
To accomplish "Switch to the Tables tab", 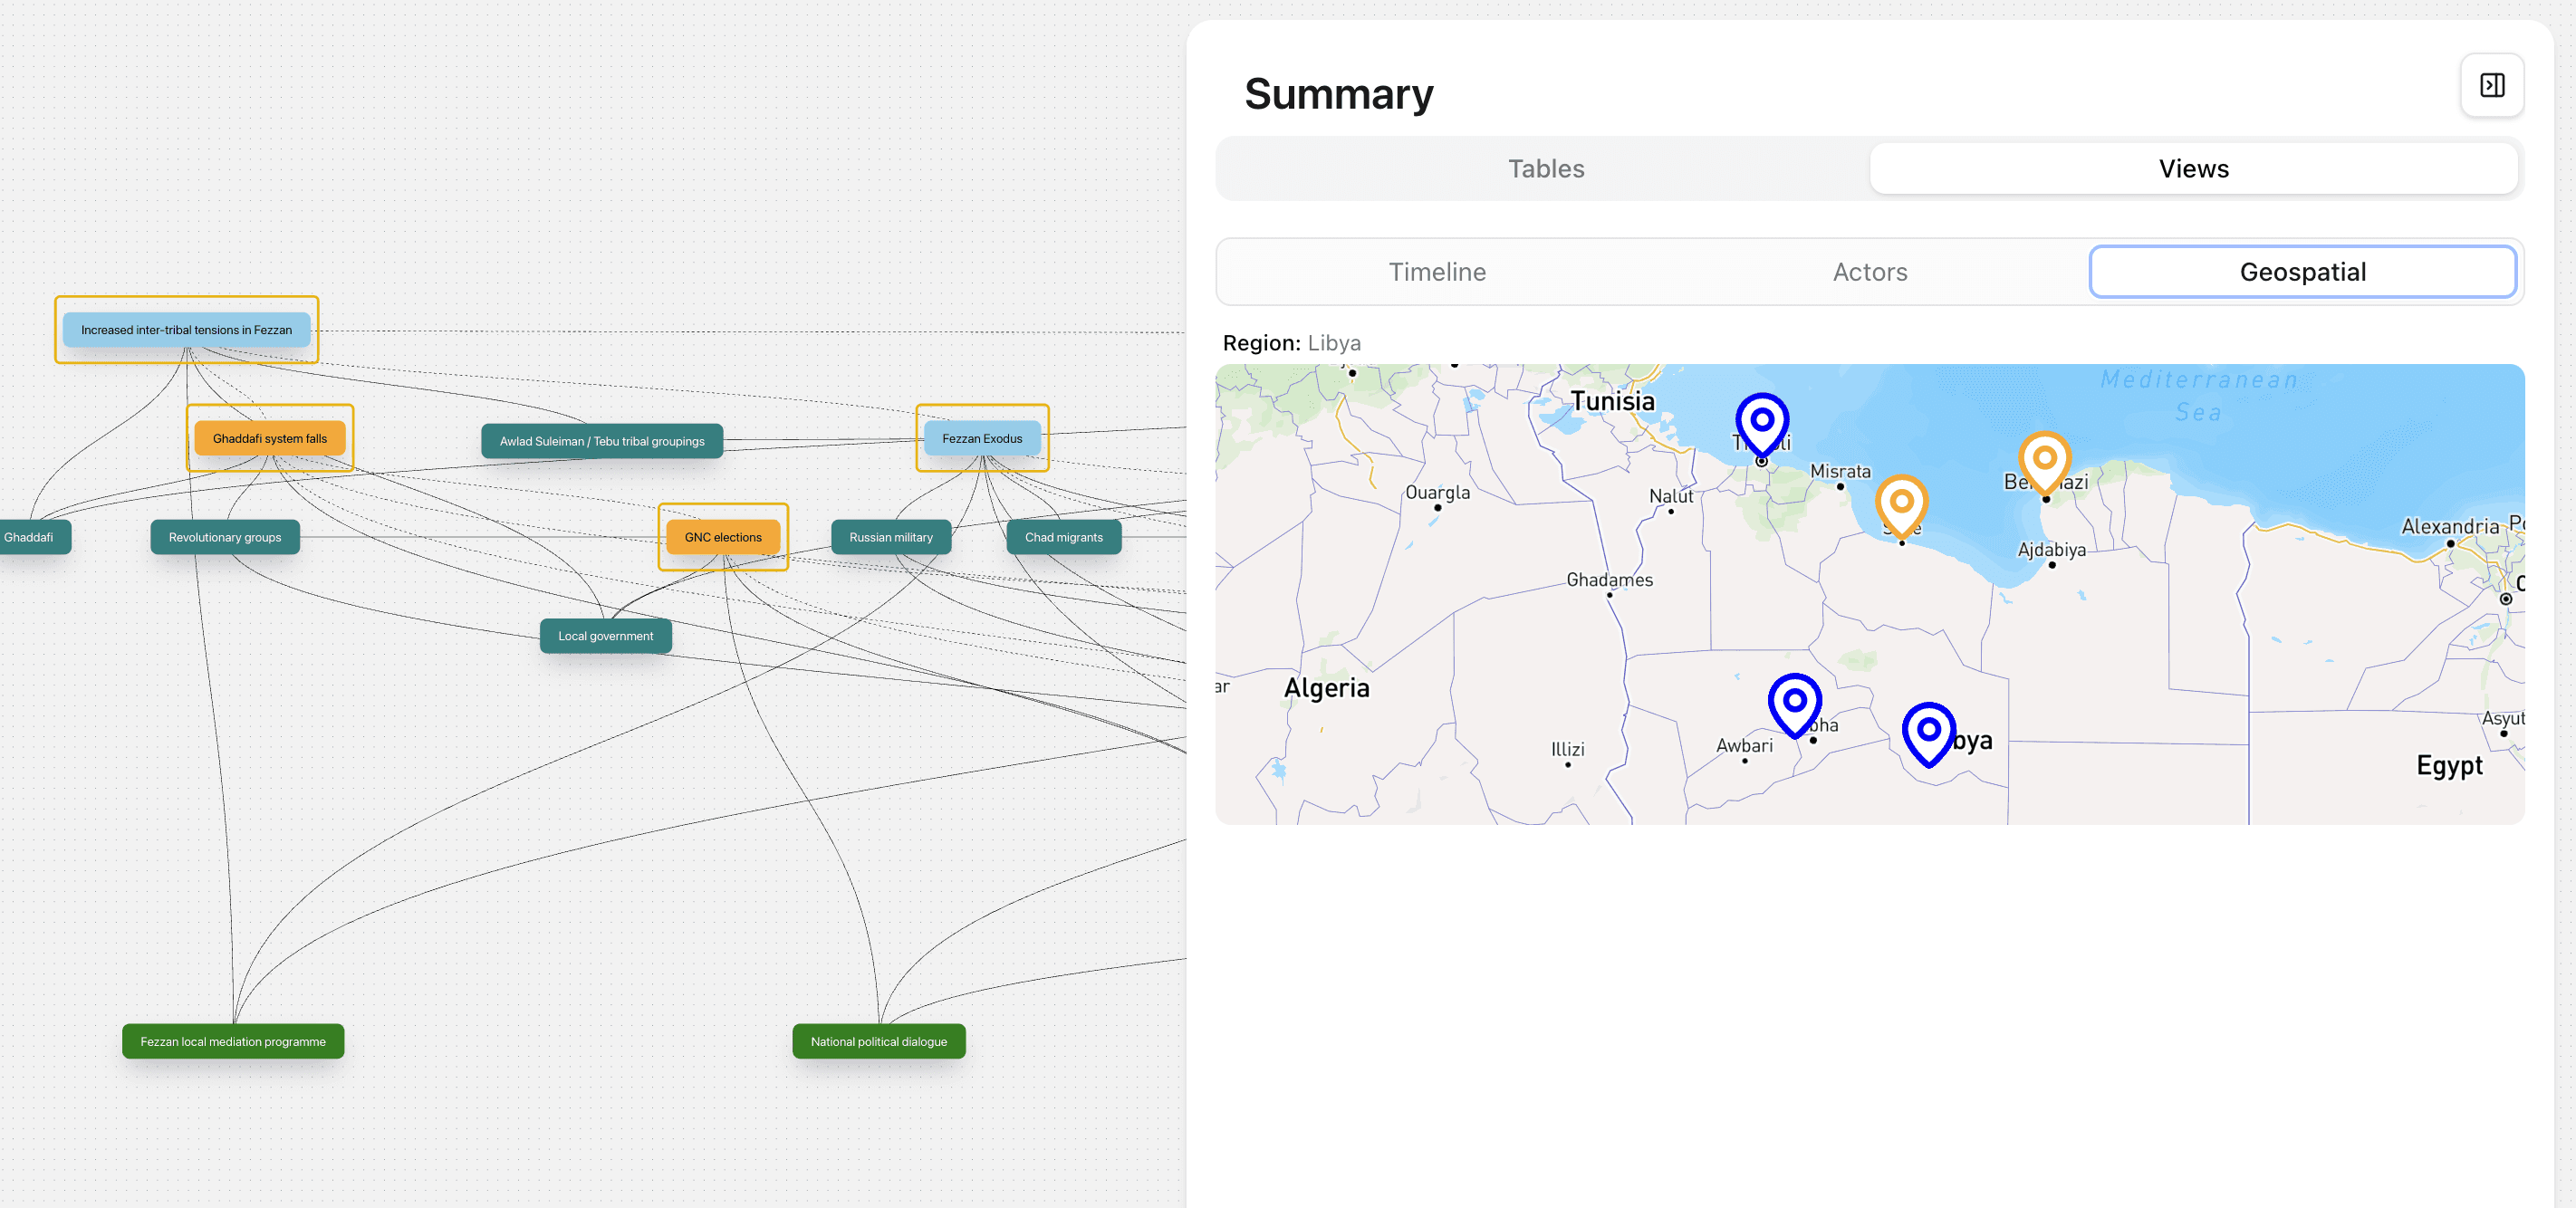I will point(1545,168).
